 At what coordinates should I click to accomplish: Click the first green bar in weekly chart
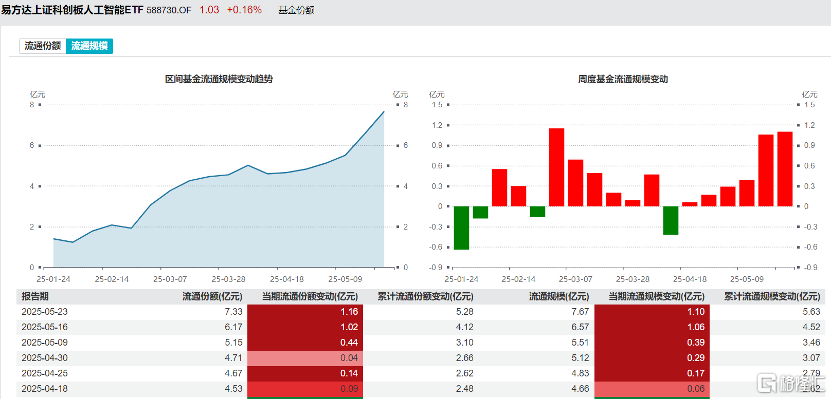point(461,228)
